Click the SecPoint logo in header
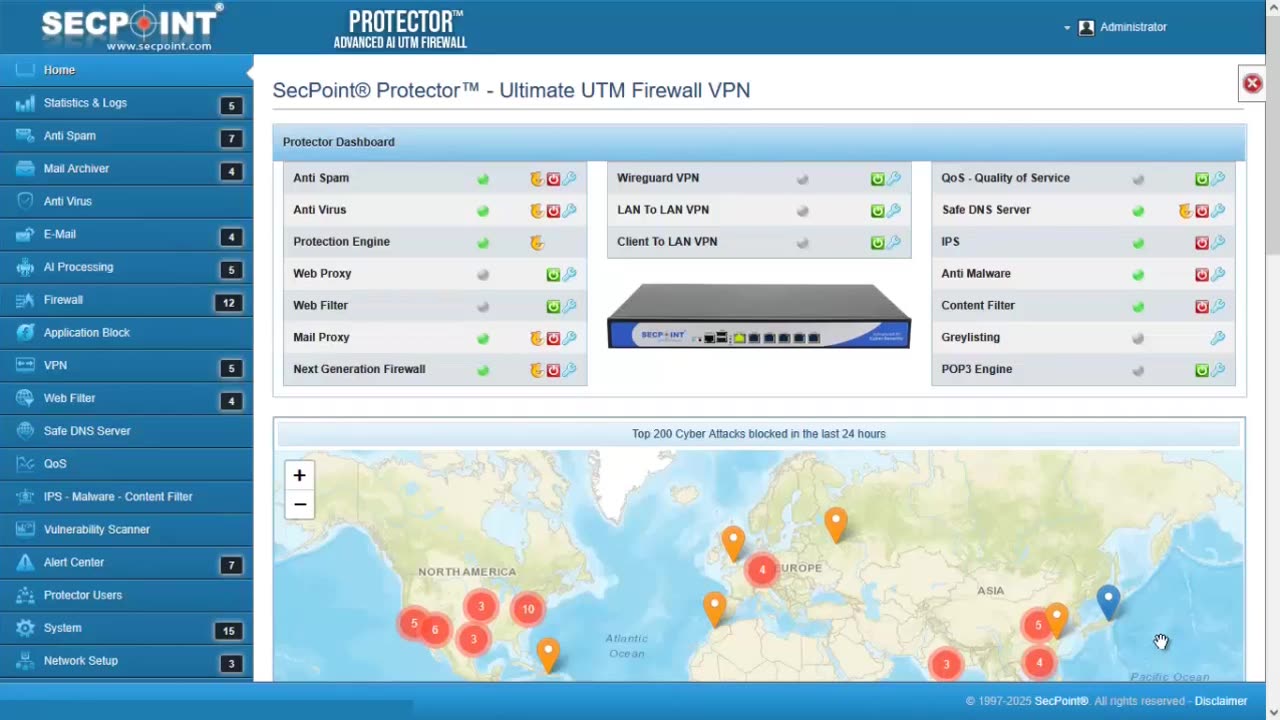The image size is (1280, 720). click(130, 27)
